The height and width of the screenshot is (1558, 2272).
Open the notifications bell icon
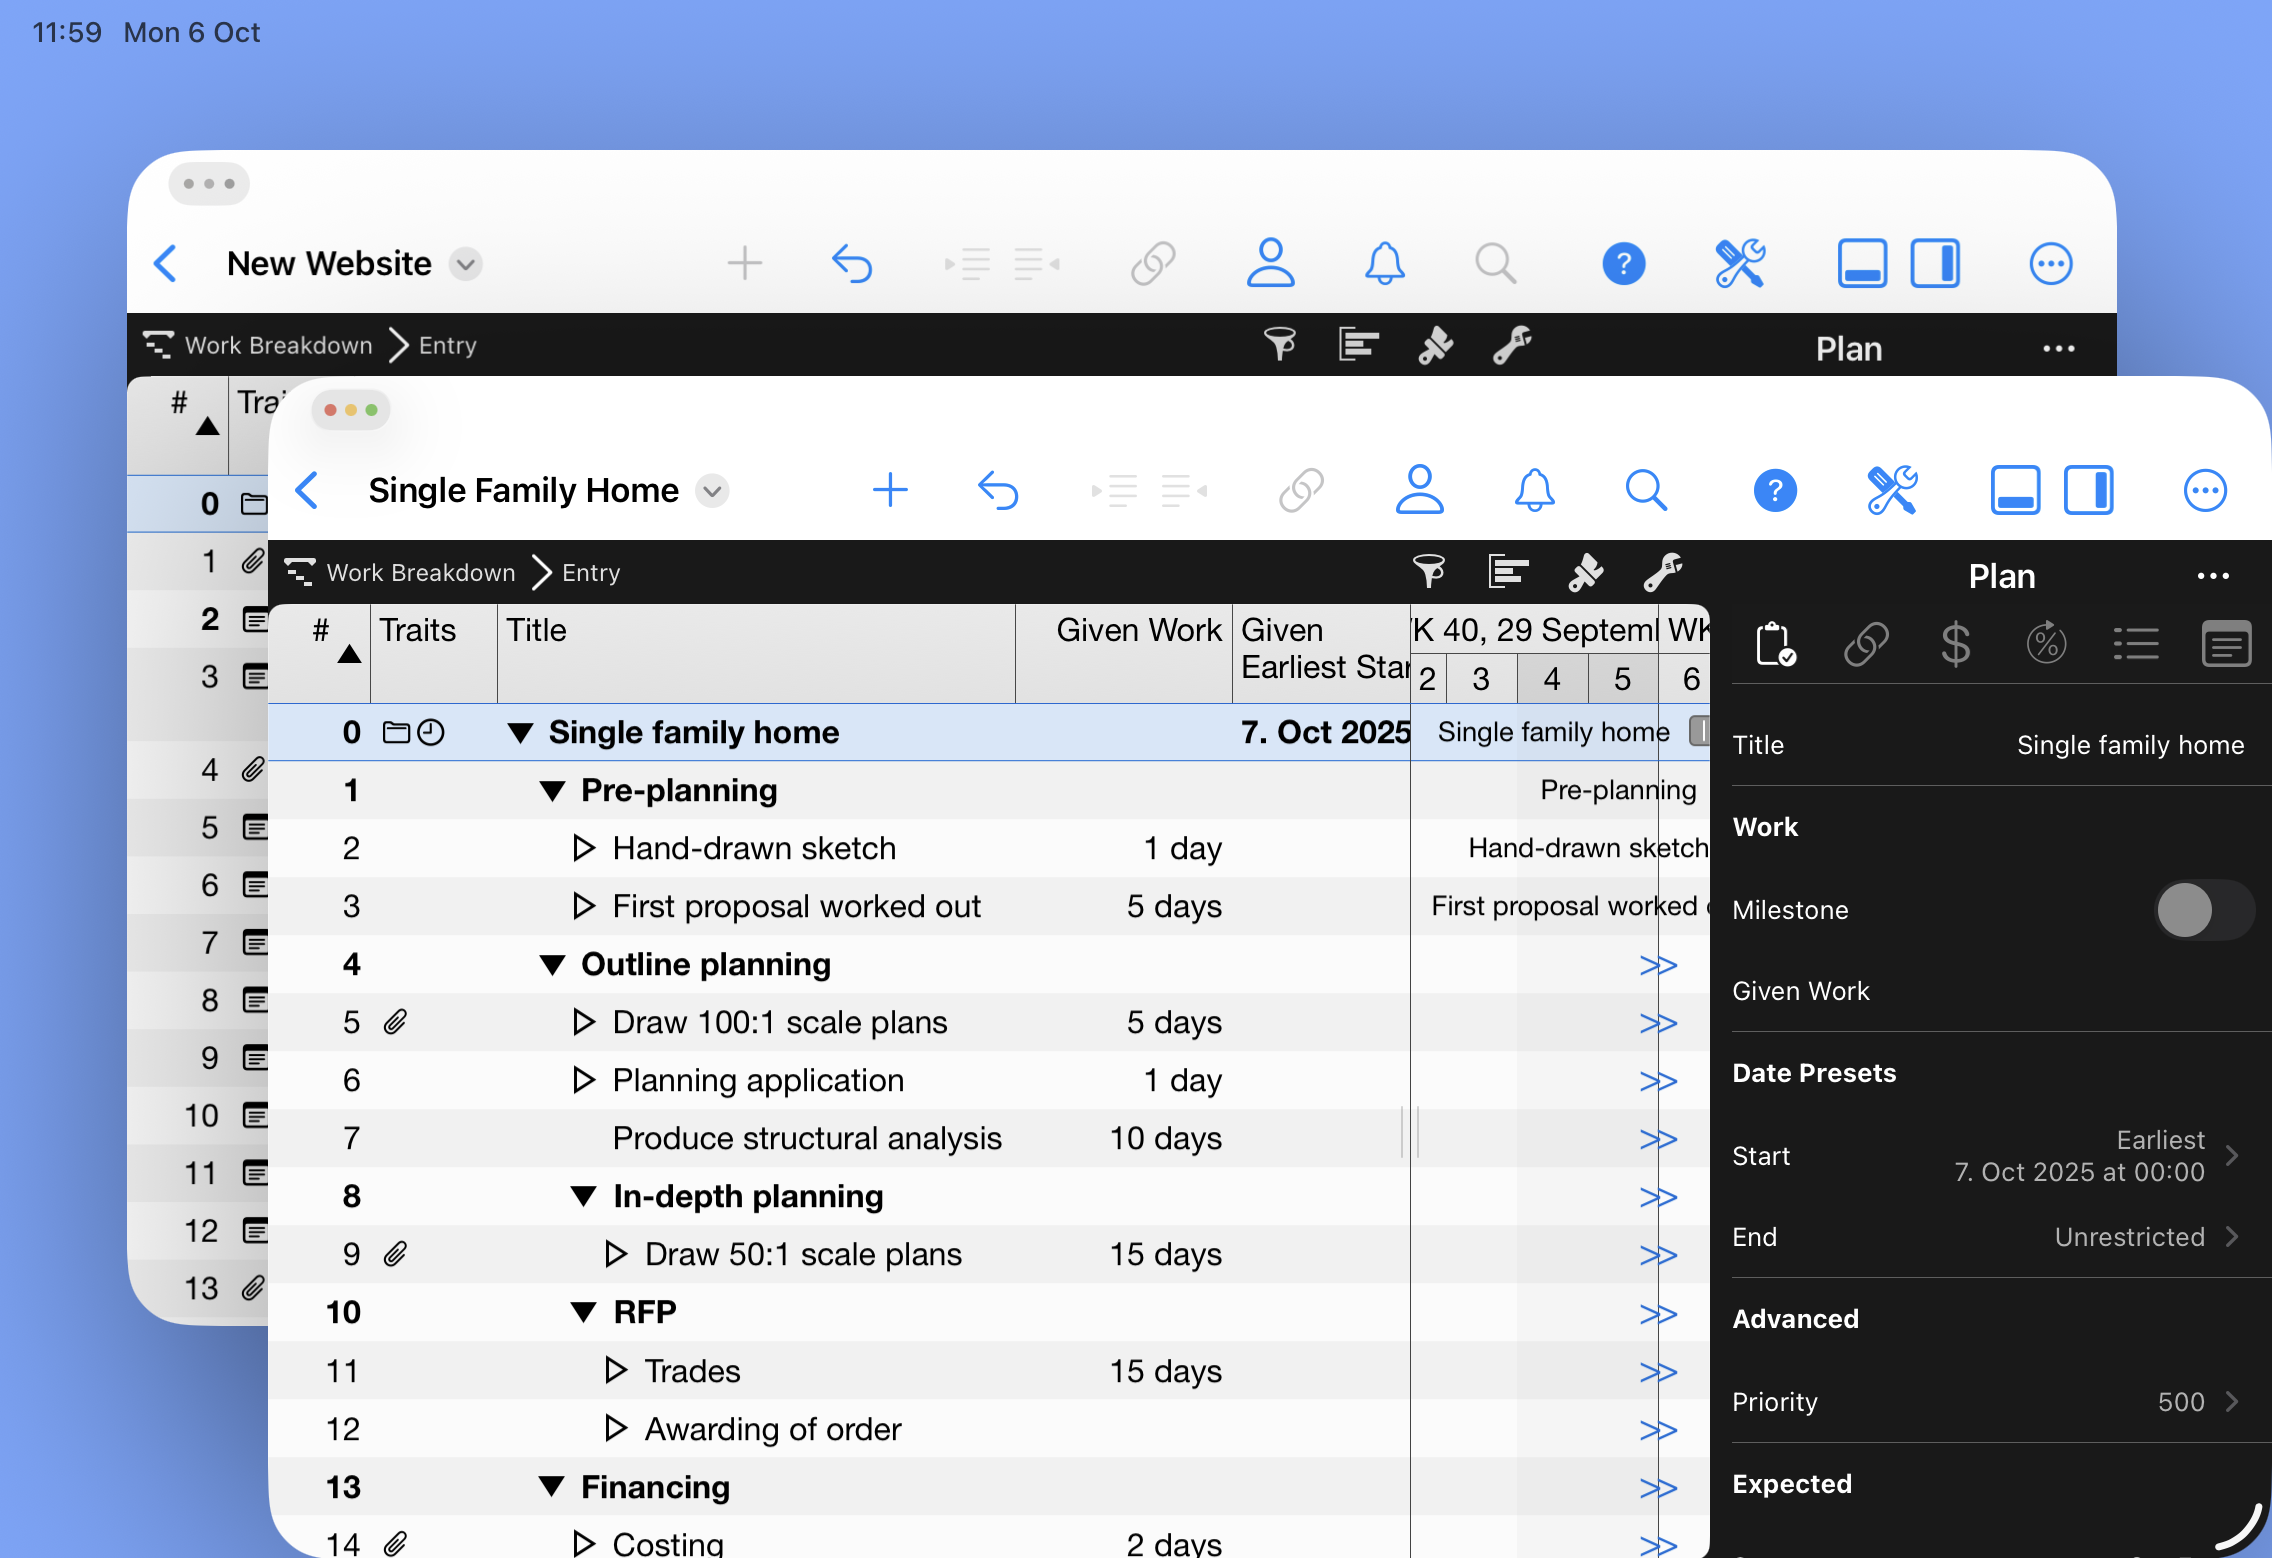point(1536,490)
